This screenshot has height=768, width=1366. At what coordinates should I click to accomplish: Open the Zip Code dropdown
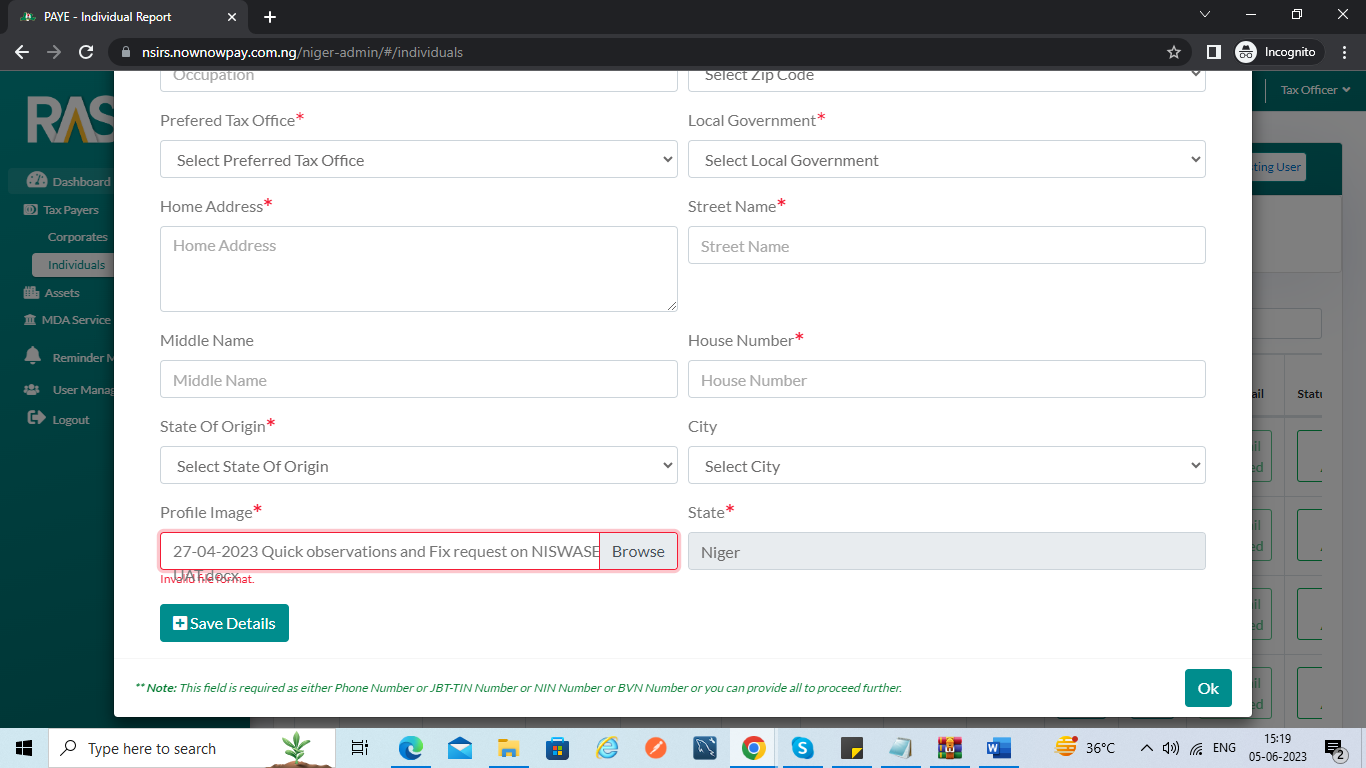tap(947, 79)
